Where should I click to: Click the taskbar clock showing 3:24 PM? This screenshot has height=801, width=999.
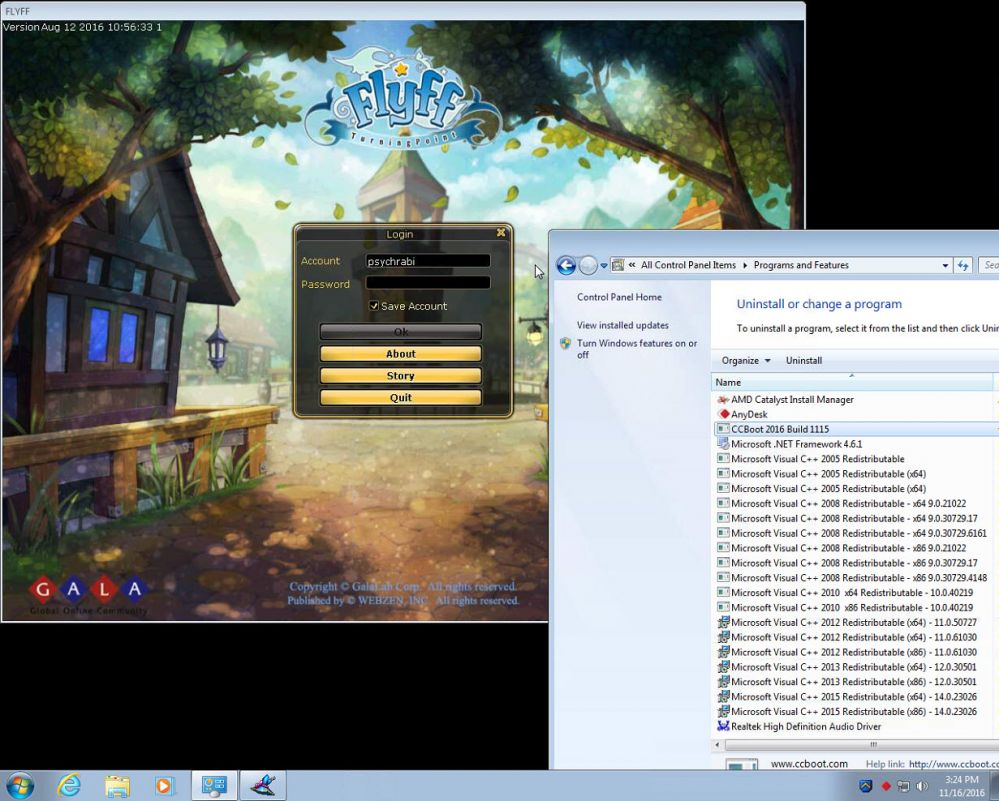coord(961,786)
